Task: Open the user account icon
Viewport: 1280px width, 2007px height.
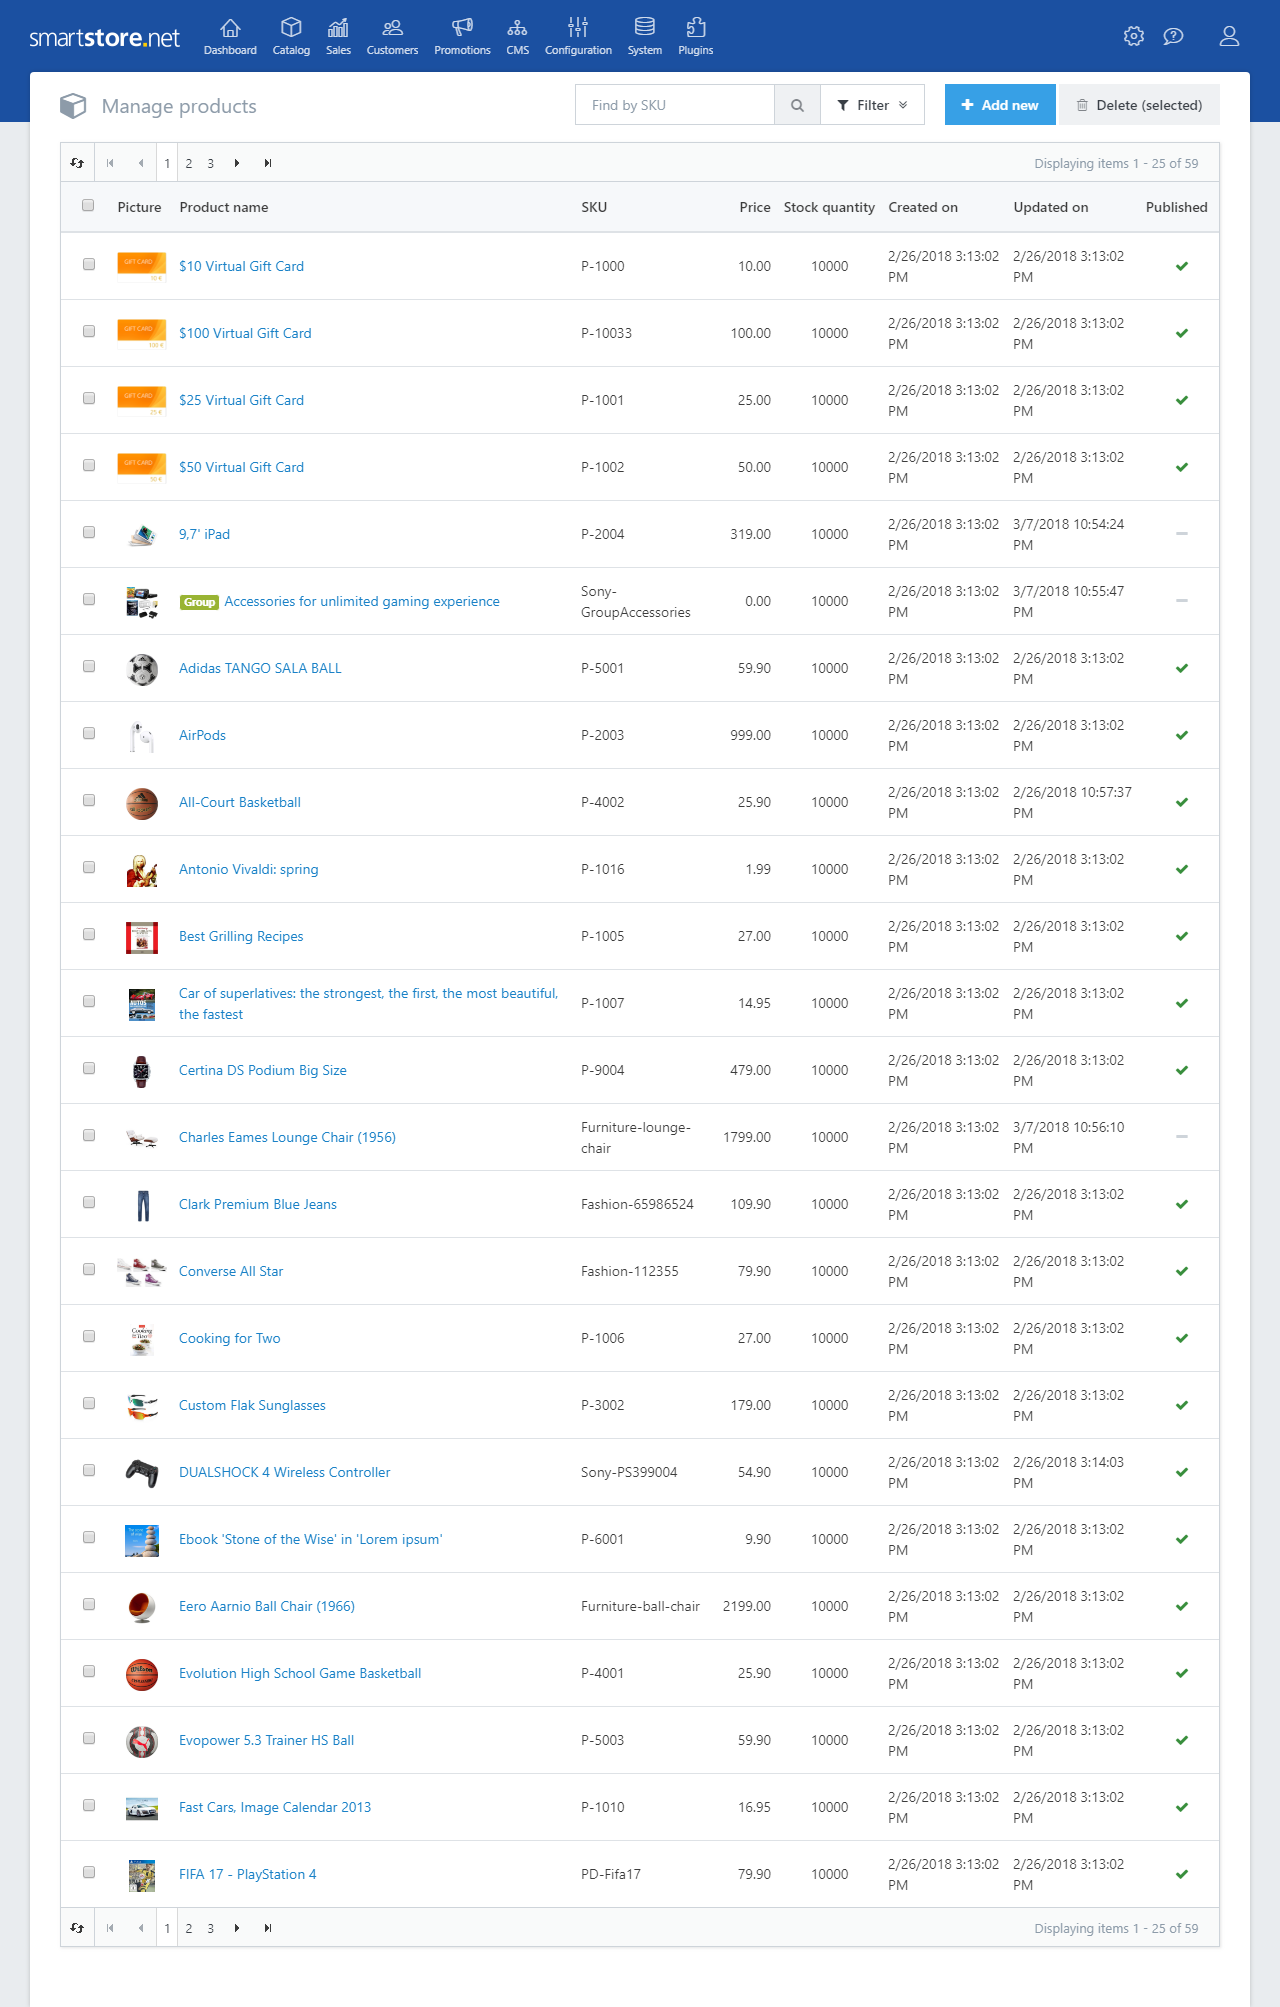Action: pyautogui.click(x=1230, y=36)
